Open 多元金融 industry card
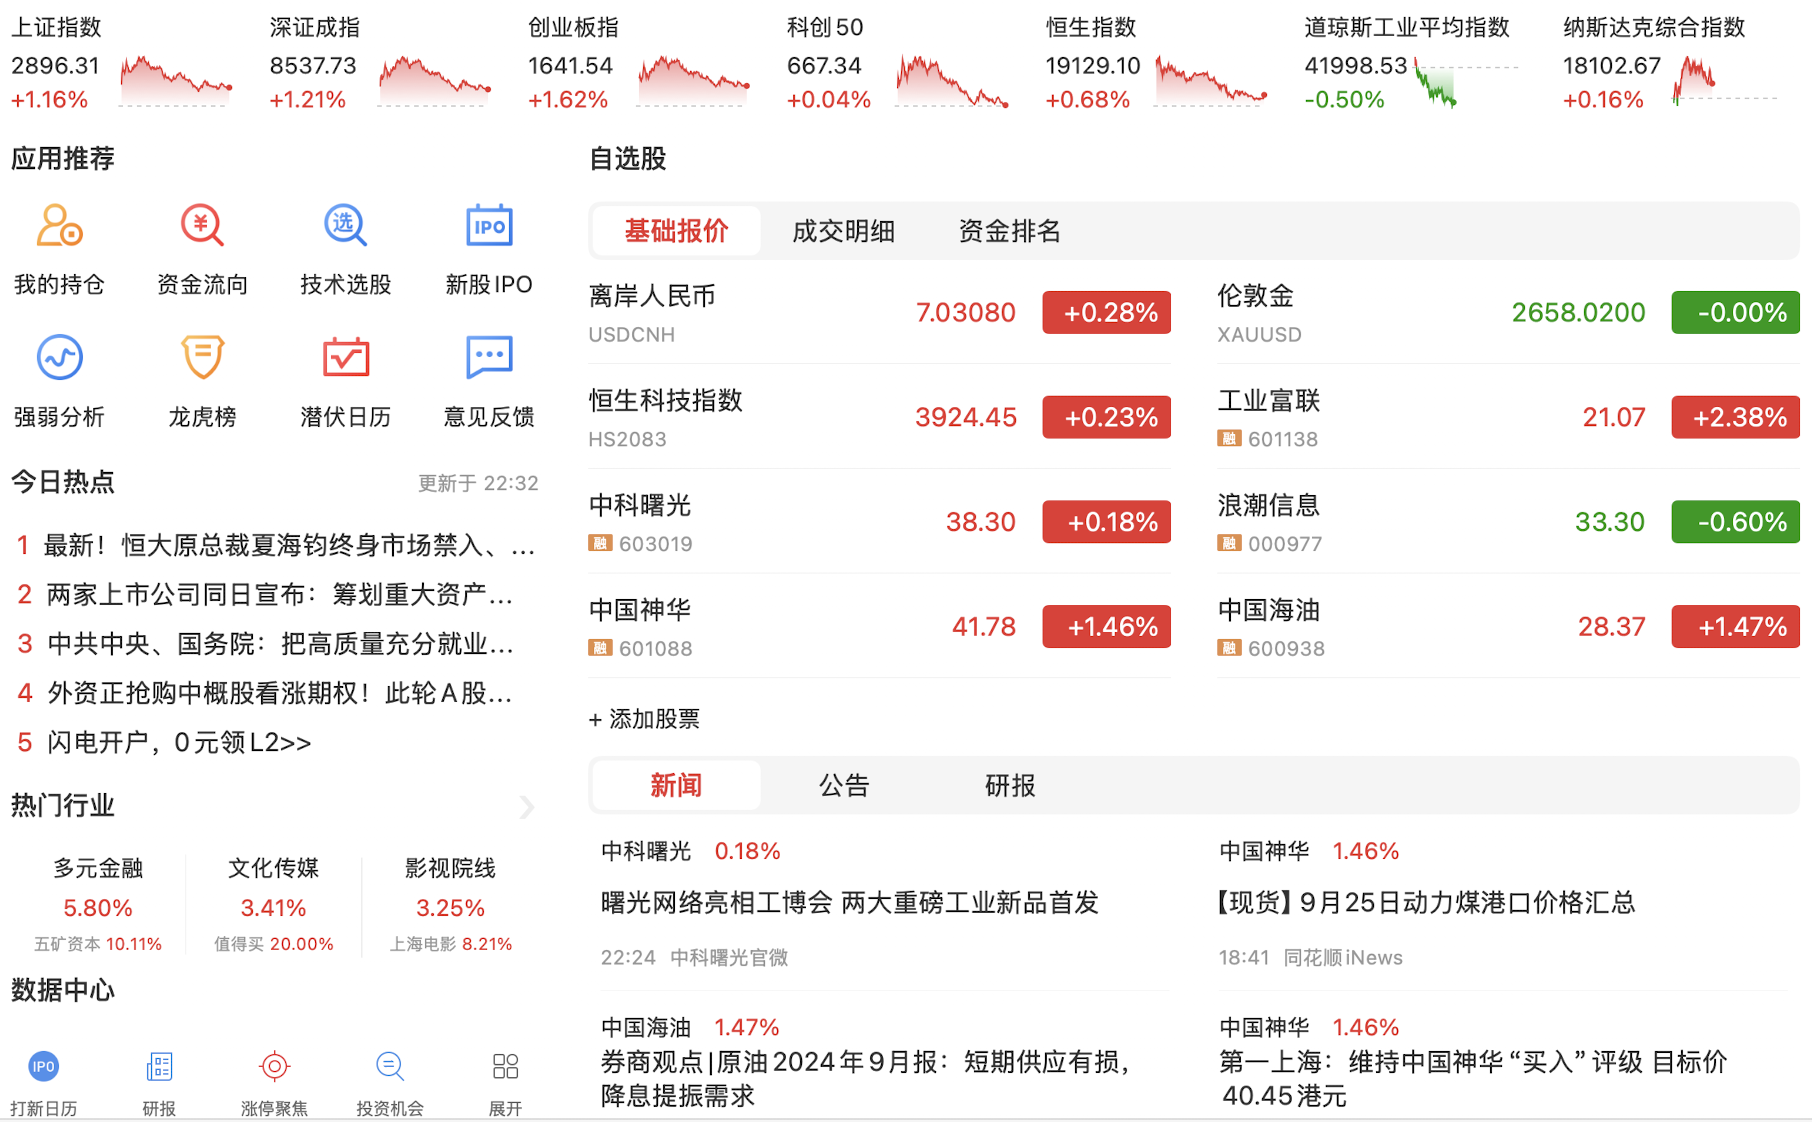 coord(98,904)
